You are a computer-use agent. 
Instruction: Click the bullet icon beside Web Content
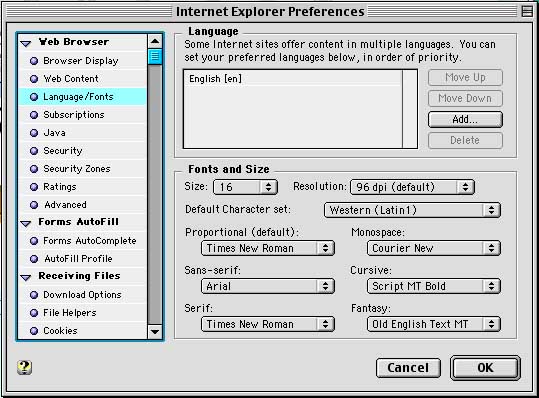(34, 79)
